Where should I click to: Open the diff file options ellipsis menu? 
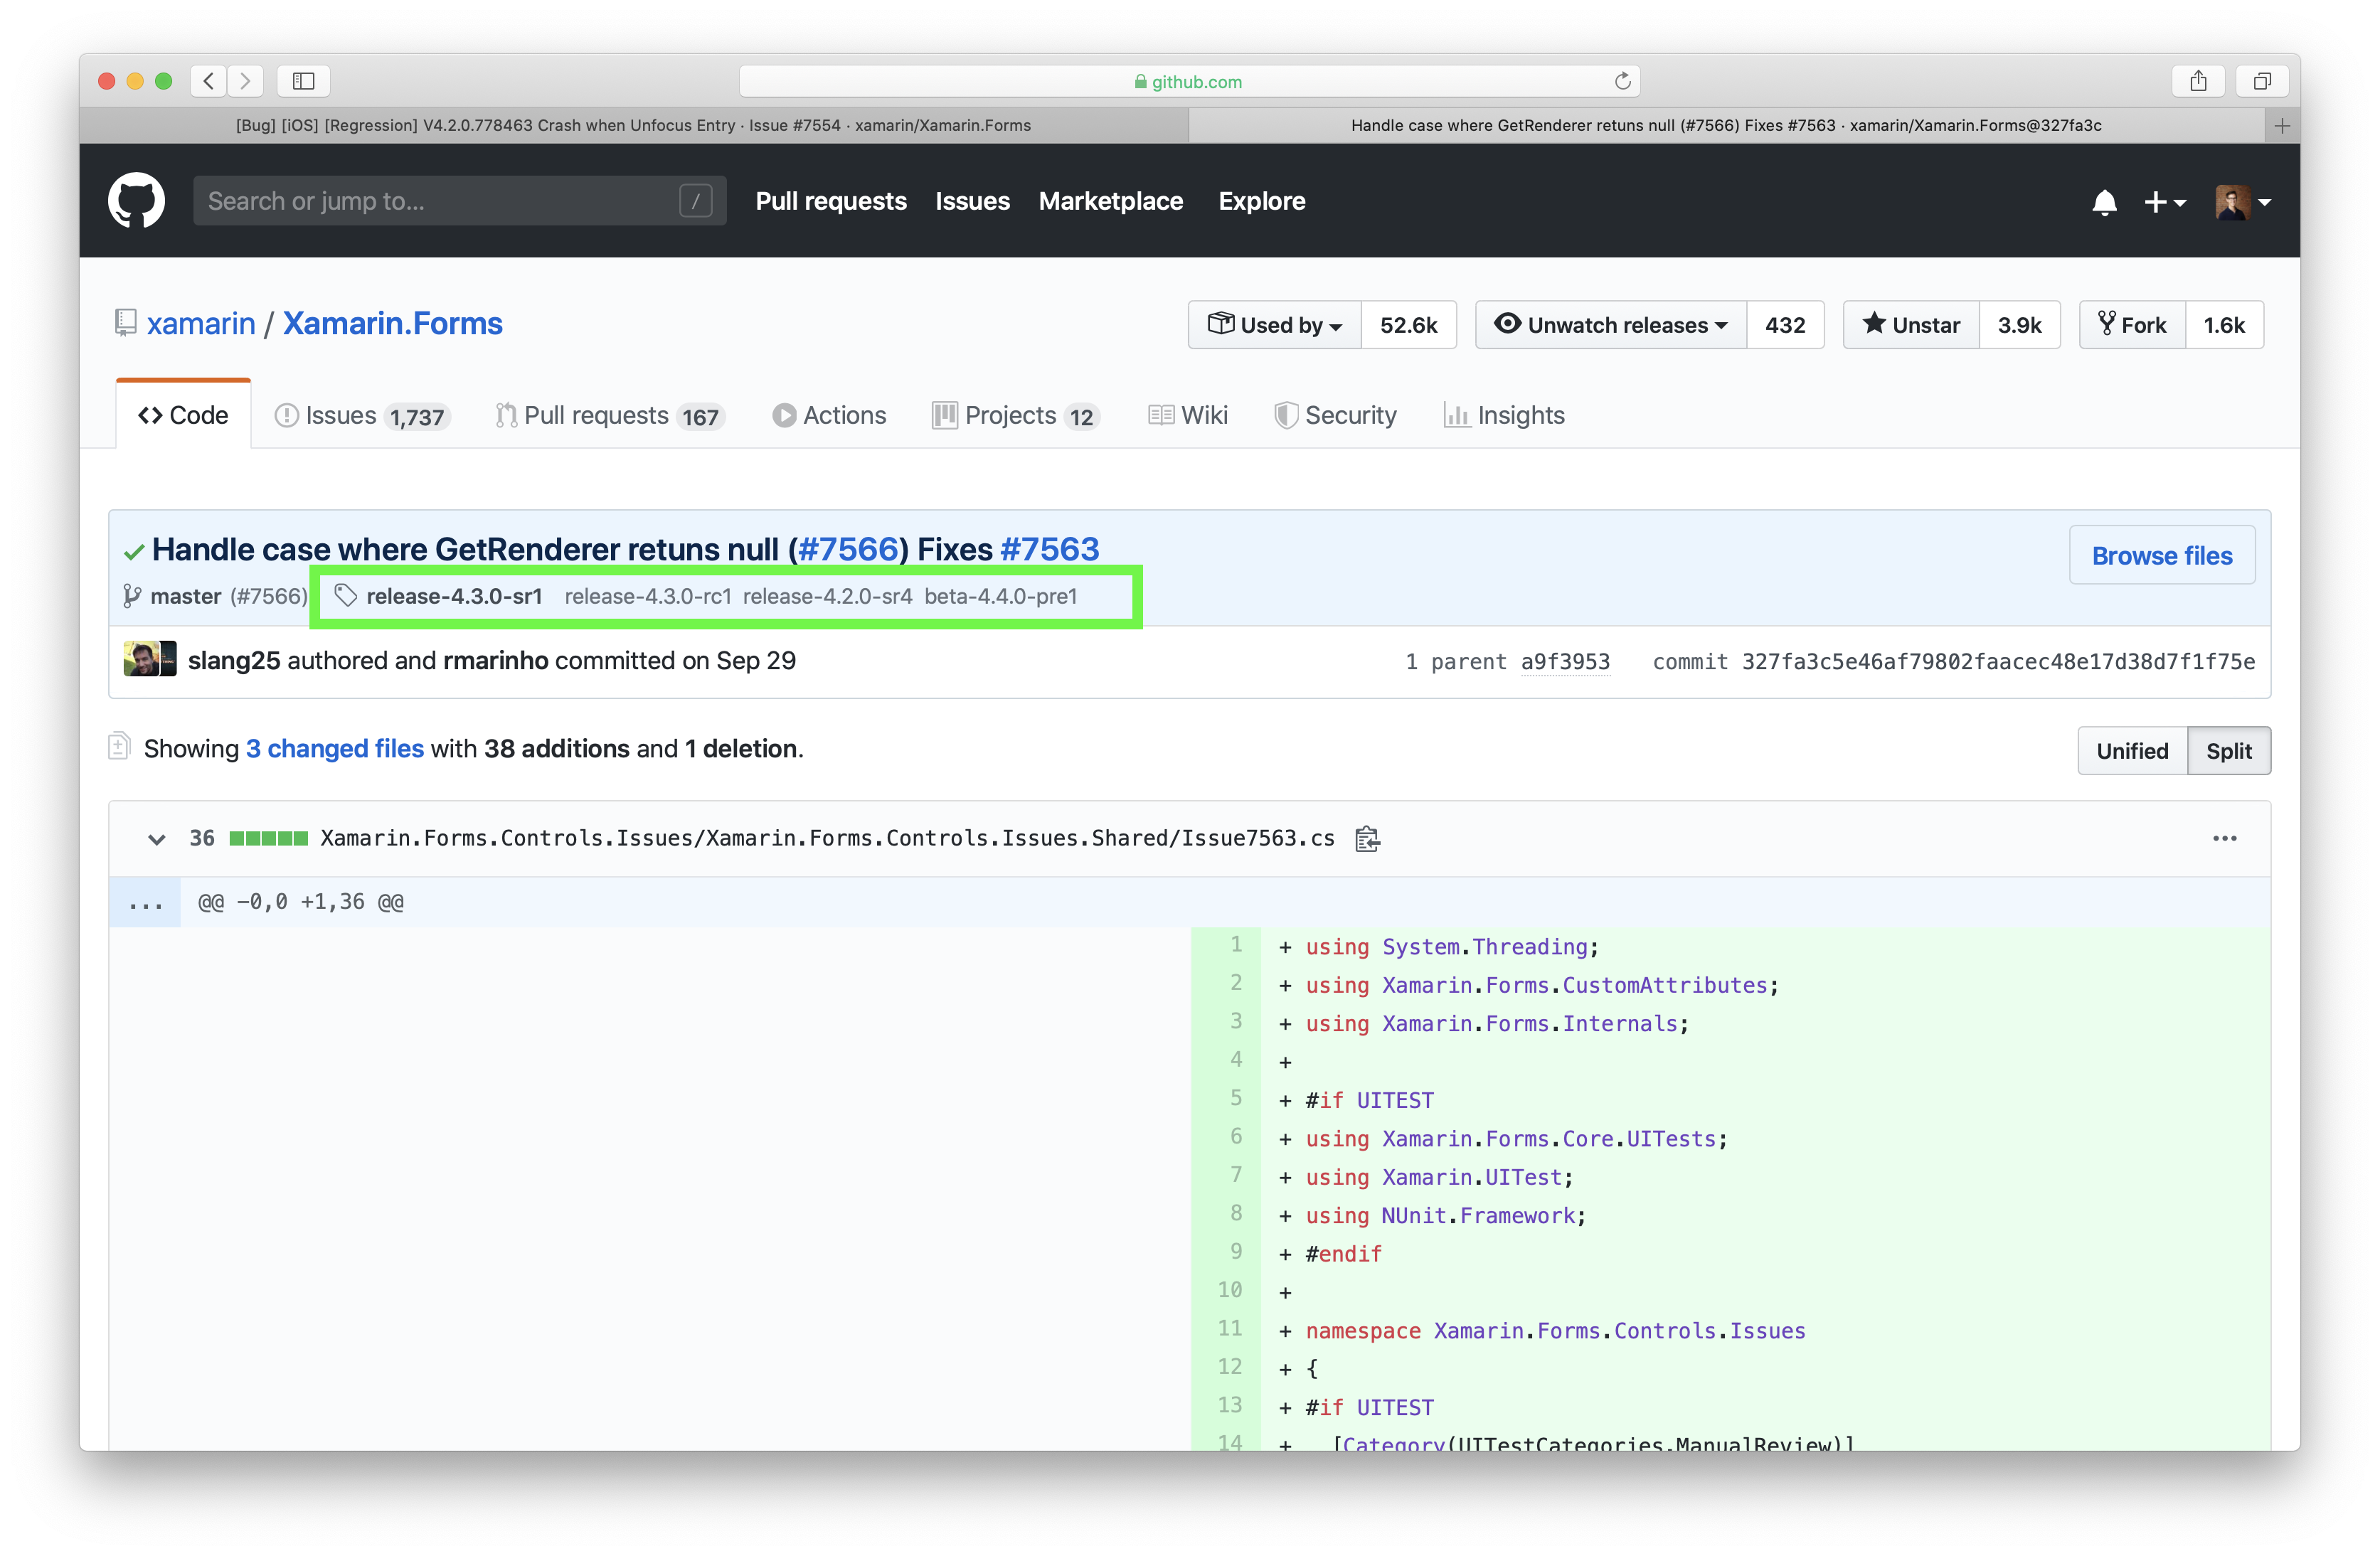coord(2224,838)
